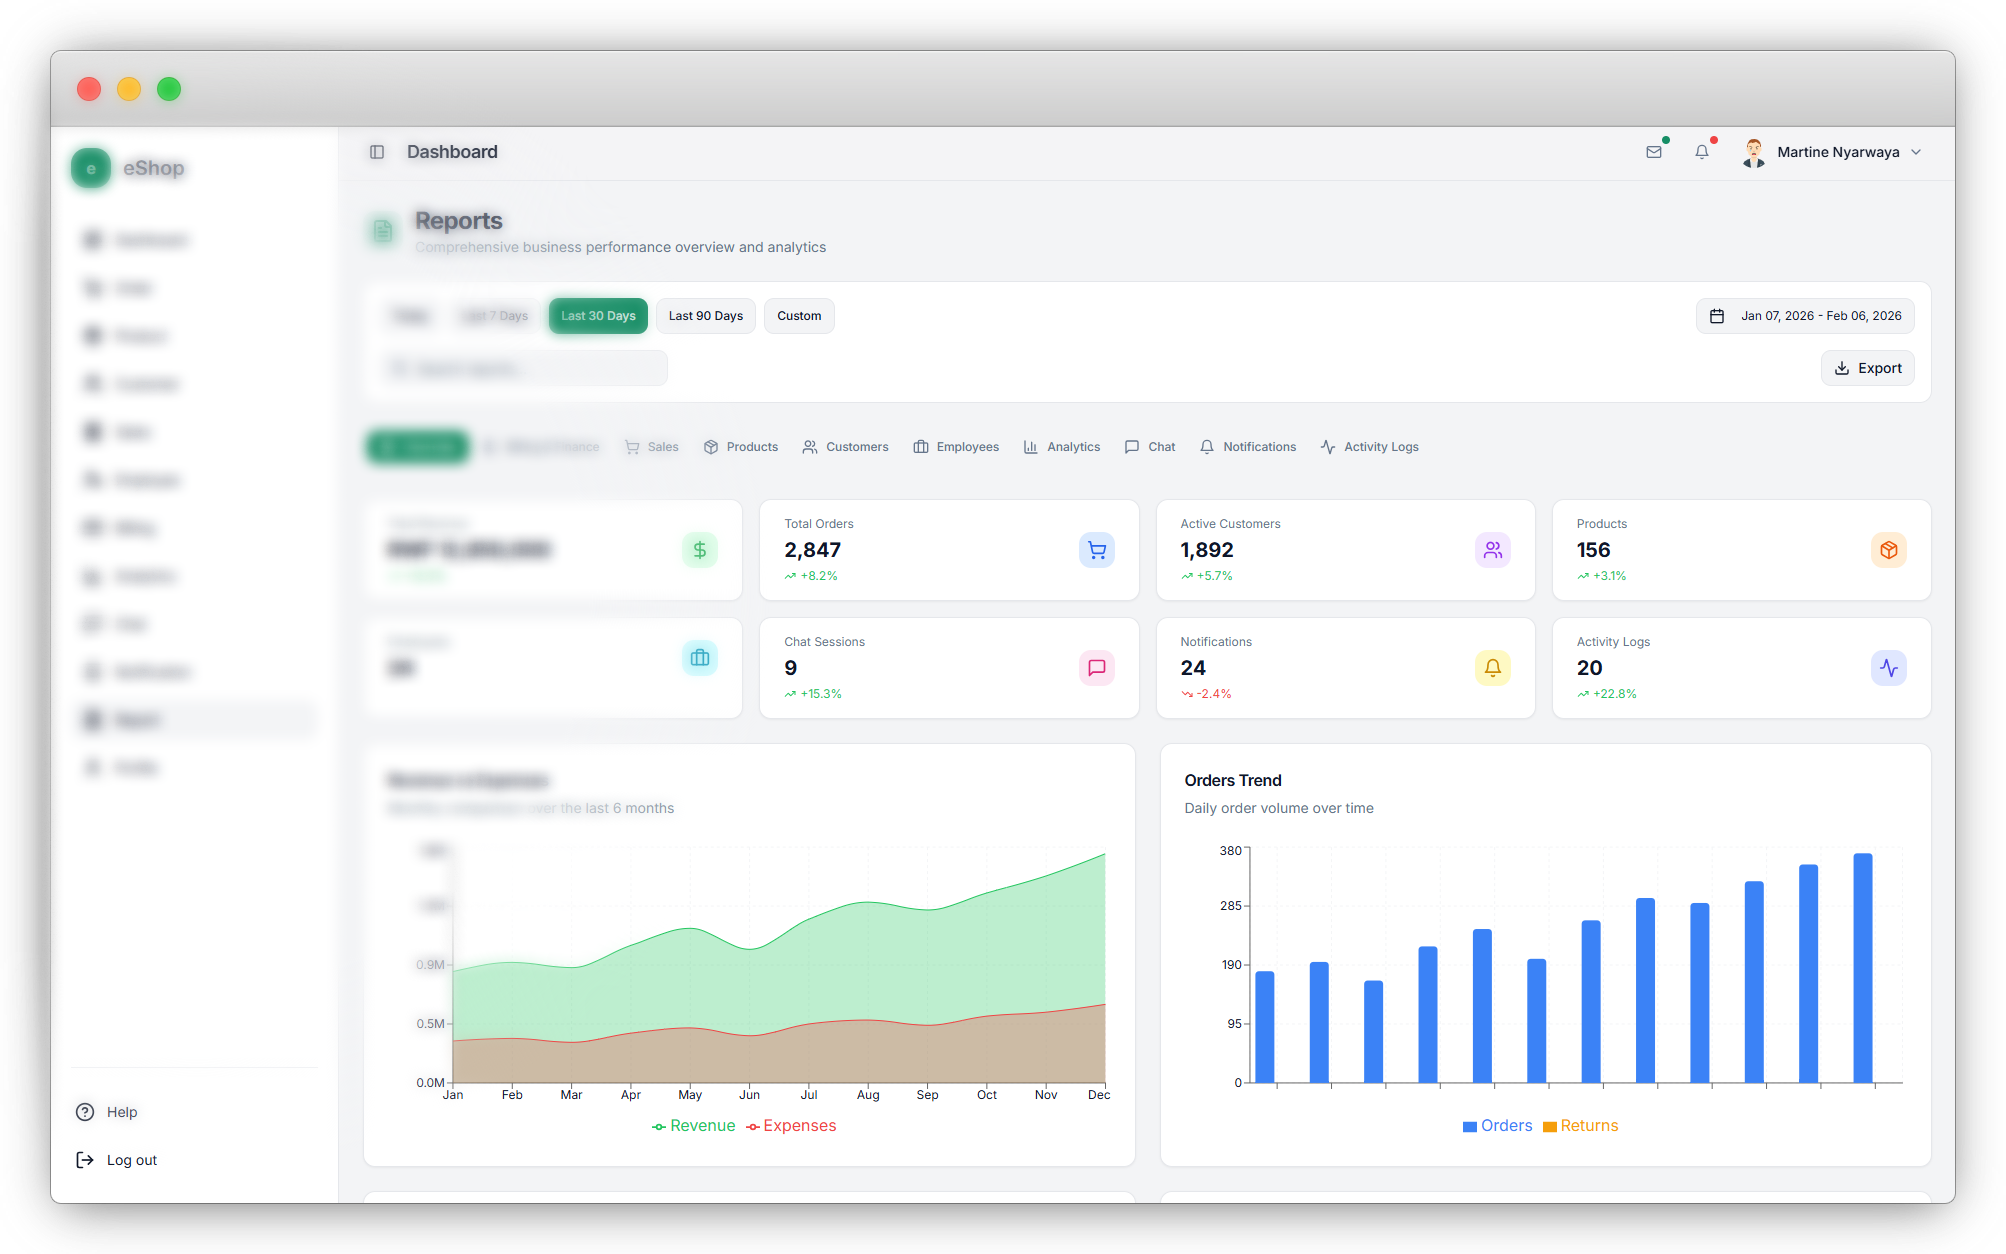Screen dimensions: 2006x1254
Task: Click the Activity Logs pulse icon
Action: (1888, 668)
